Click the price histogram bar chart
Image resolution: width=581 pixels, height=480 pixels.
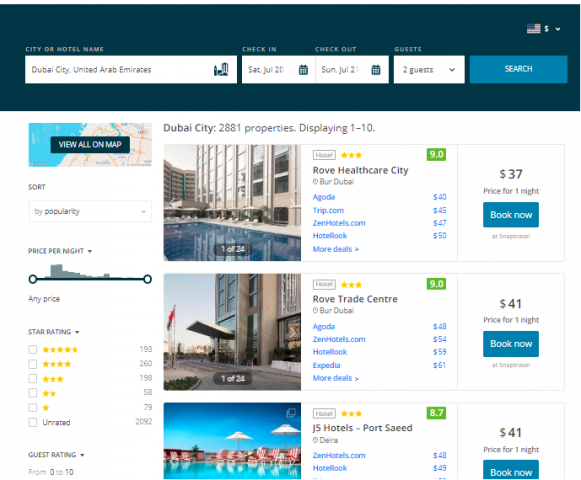pos(90,271)
